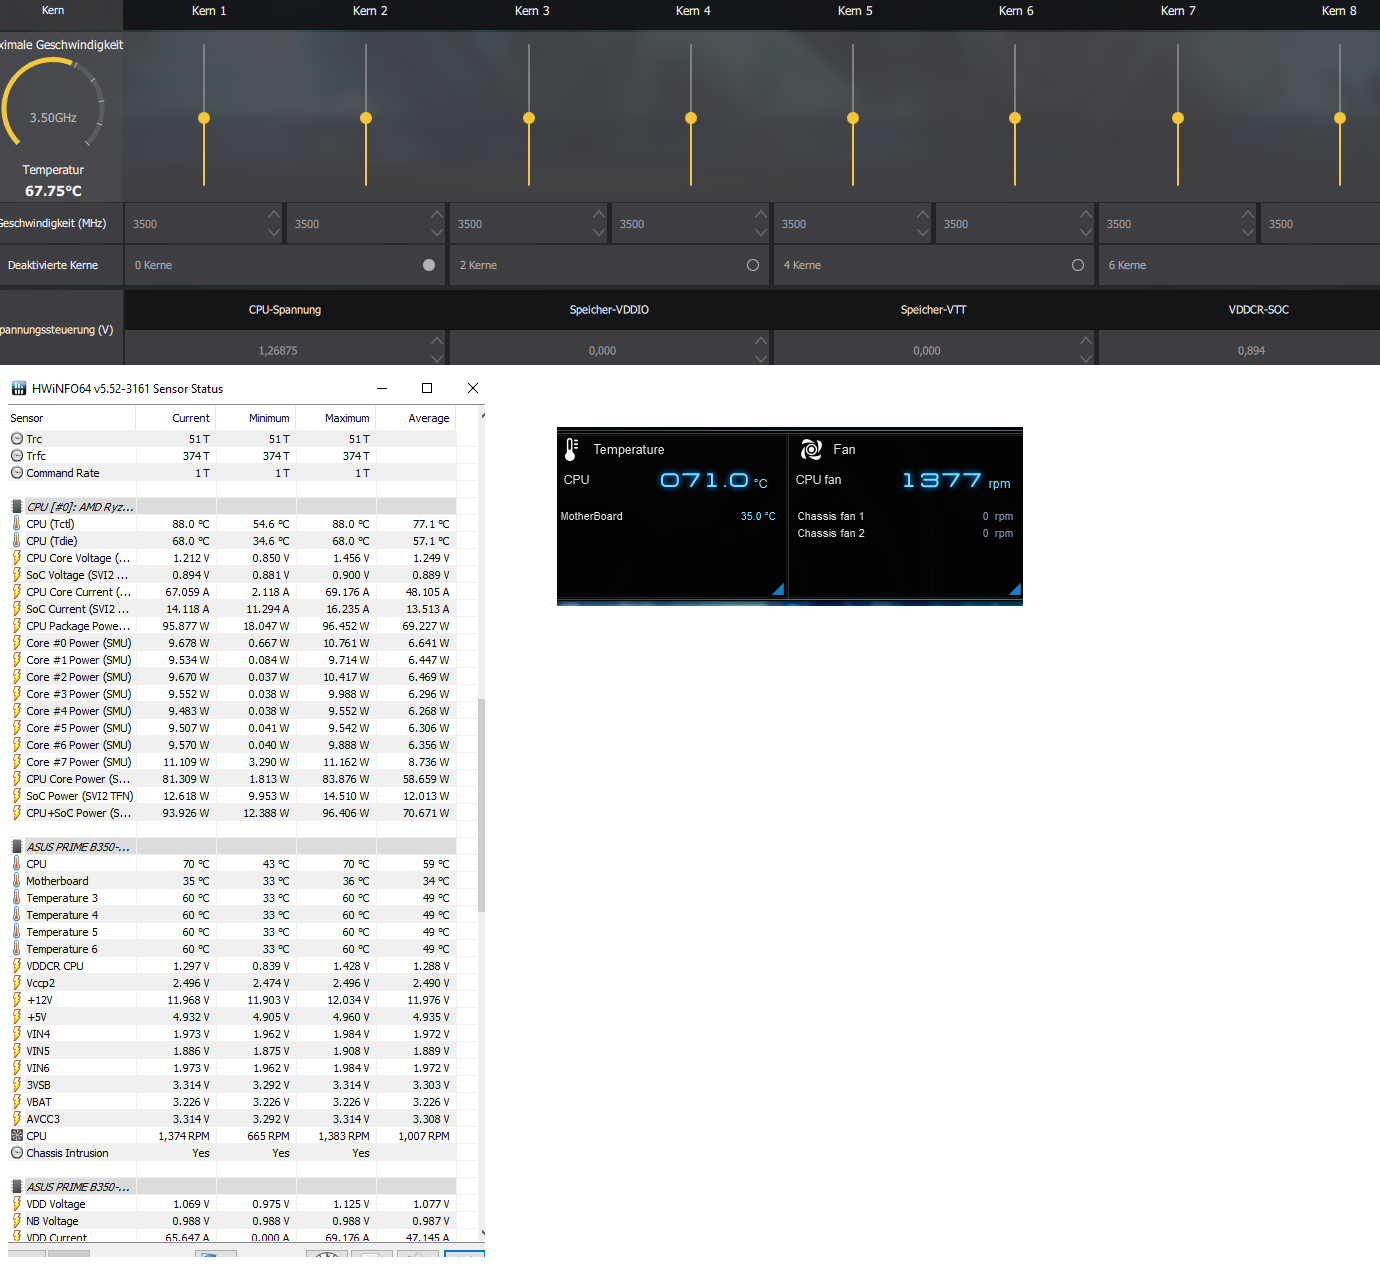1380x1272 pixels.
Task: Select the 4 Kerne radio button
Action: (1078, 265)
